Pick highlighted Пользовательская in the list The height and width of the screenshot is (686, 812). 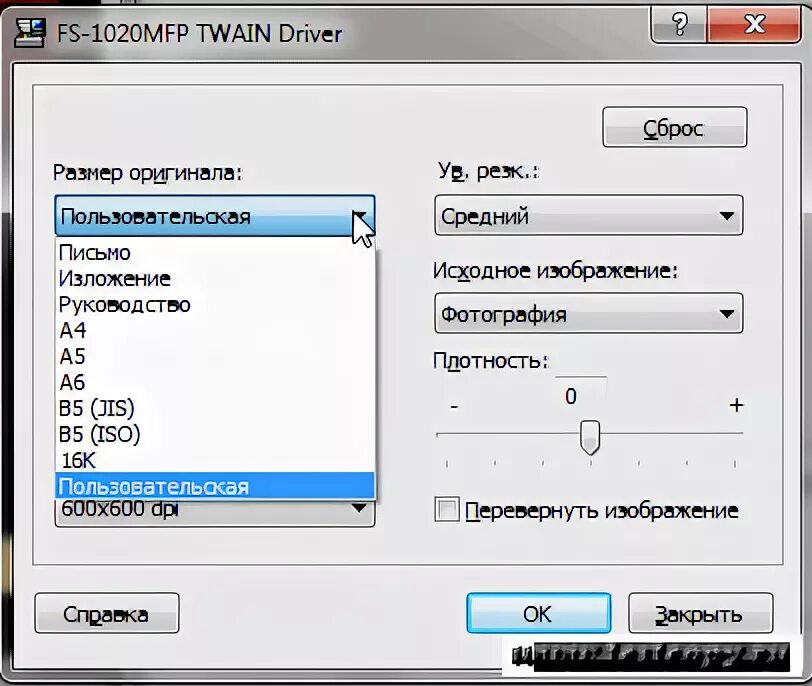pos(214,486)
